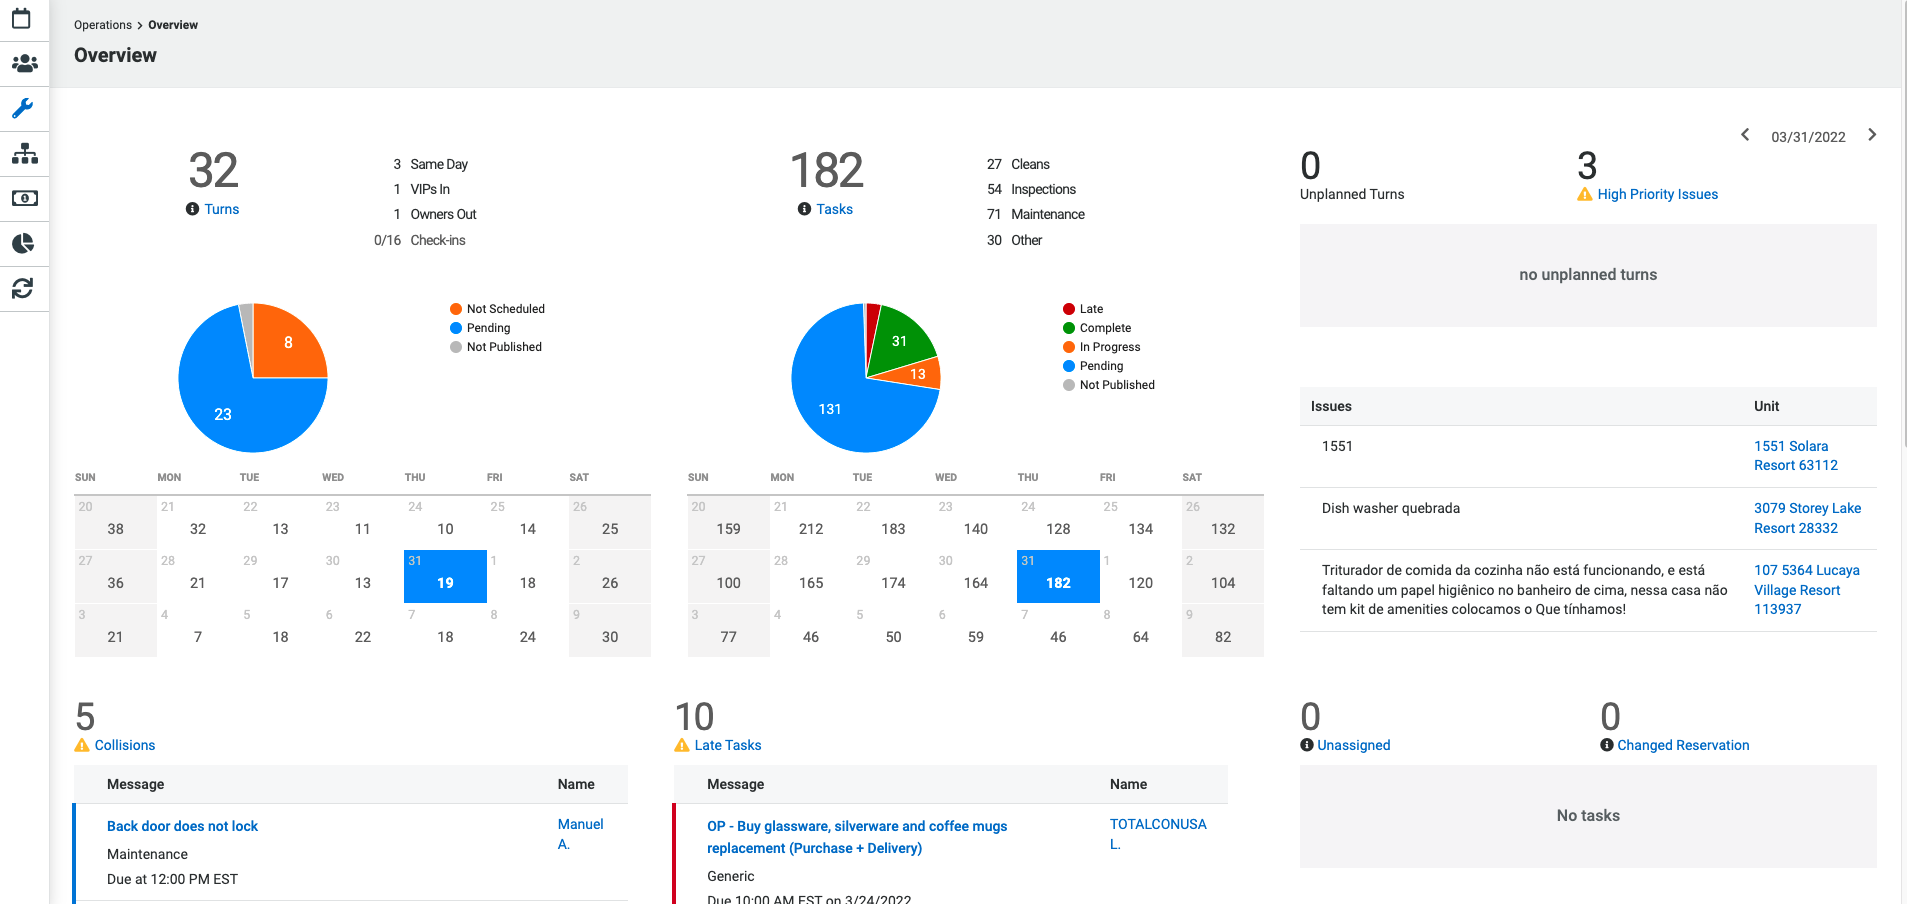
Task: Click the Overview breadcrumb
Action: [173, 25]
